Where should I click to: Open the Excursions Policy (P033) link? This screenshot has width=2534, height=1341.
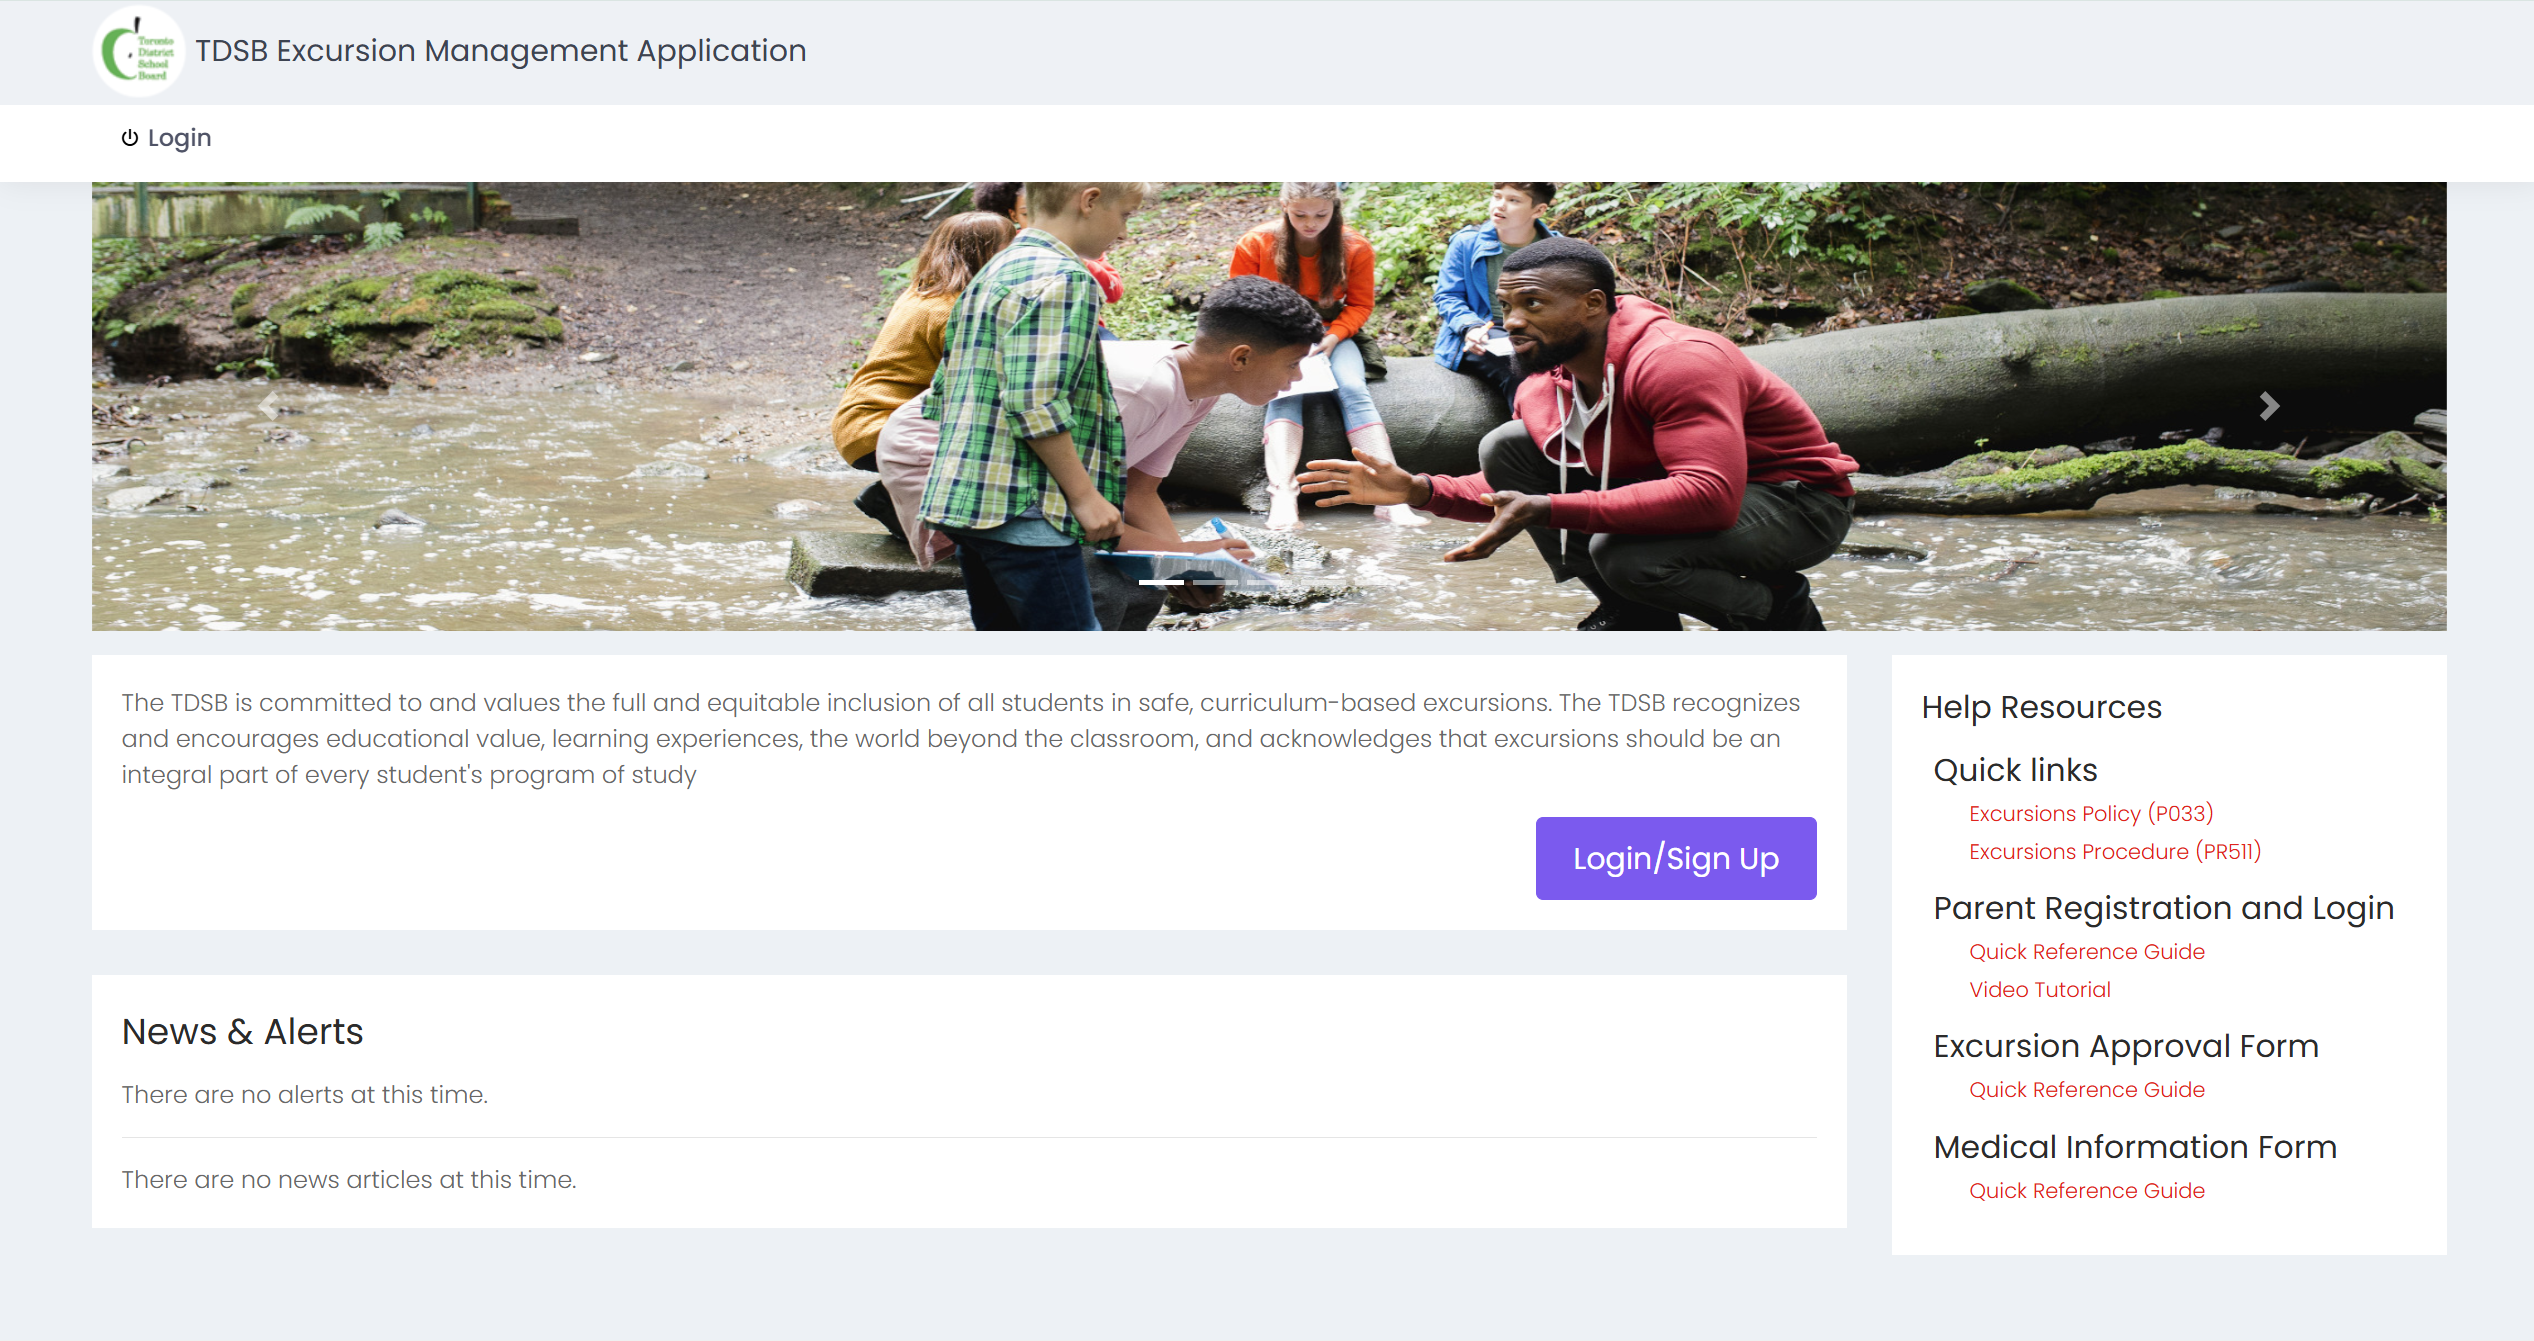2091,814
